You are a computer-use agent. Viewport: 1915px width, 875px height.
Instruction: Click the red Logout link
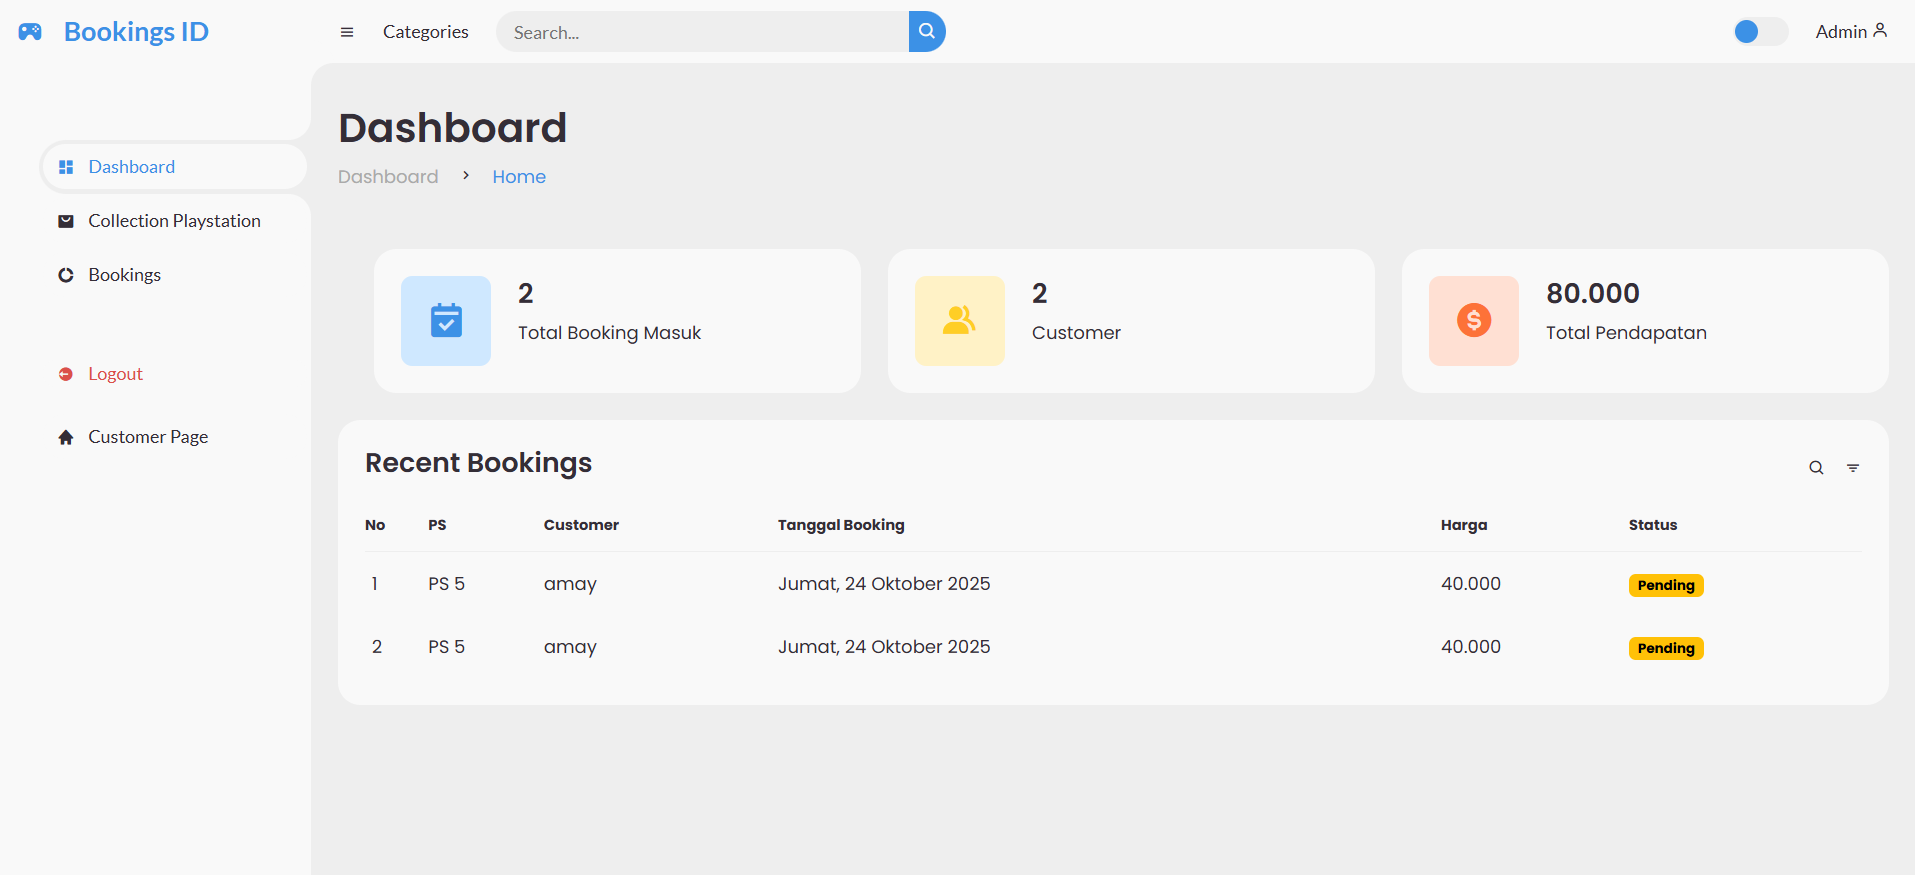click(x=115, y=374)
